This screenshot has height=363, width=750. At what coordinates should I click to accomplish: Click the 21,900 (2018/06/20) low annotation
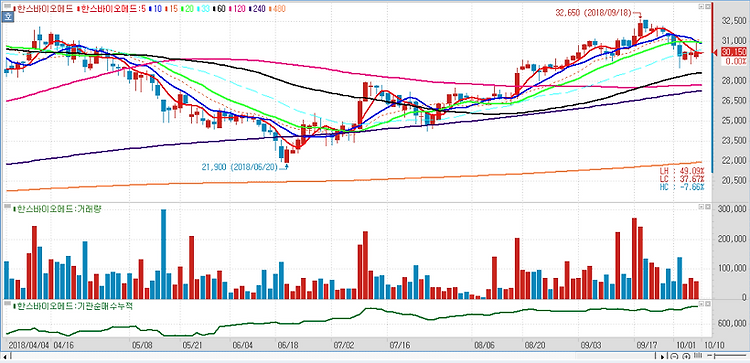(x=241, y=167)
